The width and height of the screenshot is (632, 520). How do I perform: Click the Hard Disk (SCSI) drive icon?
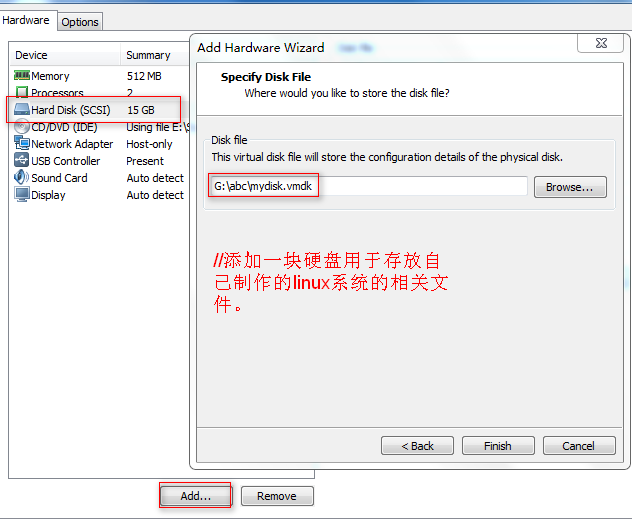[22, 109]
